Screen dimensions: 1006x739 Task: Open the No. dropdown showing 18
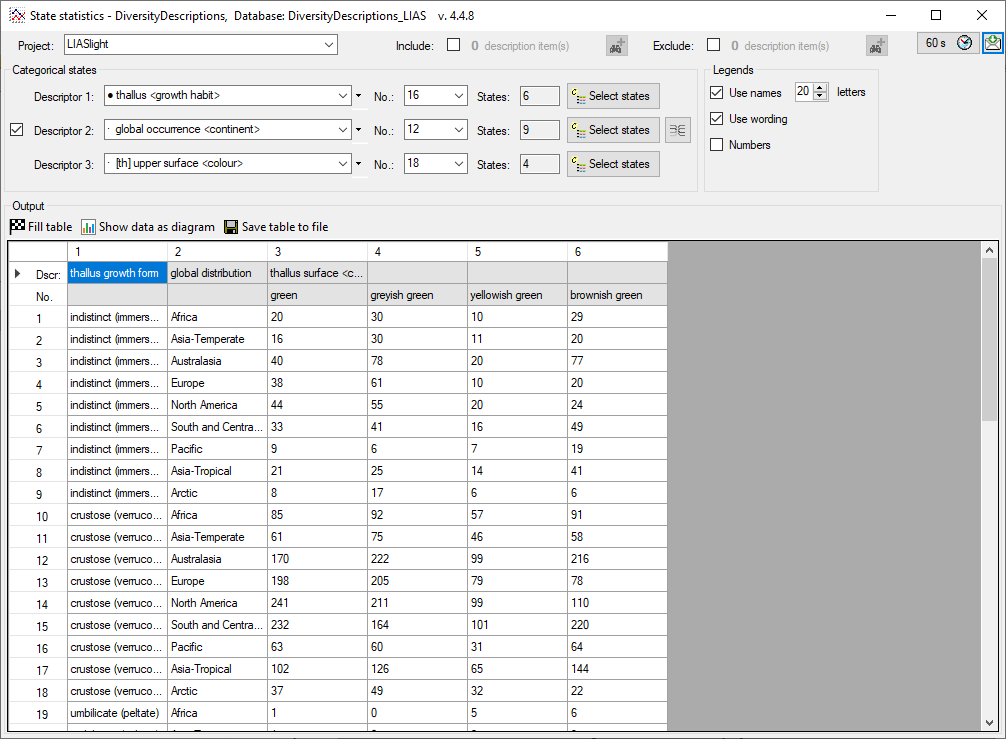click(x=459, y=164)
